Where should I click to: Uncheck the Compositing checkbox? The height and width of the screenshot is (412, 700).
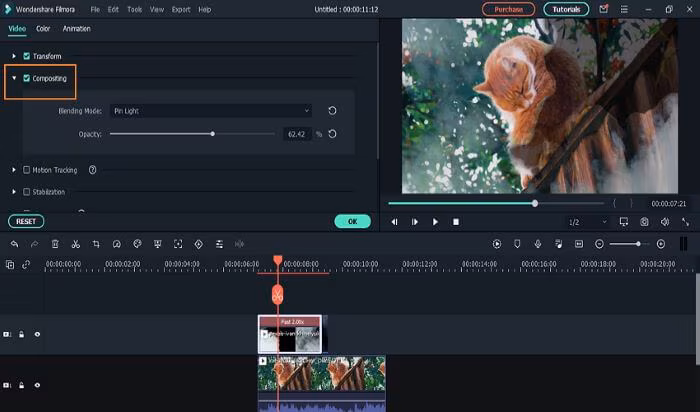click(26, 78)
